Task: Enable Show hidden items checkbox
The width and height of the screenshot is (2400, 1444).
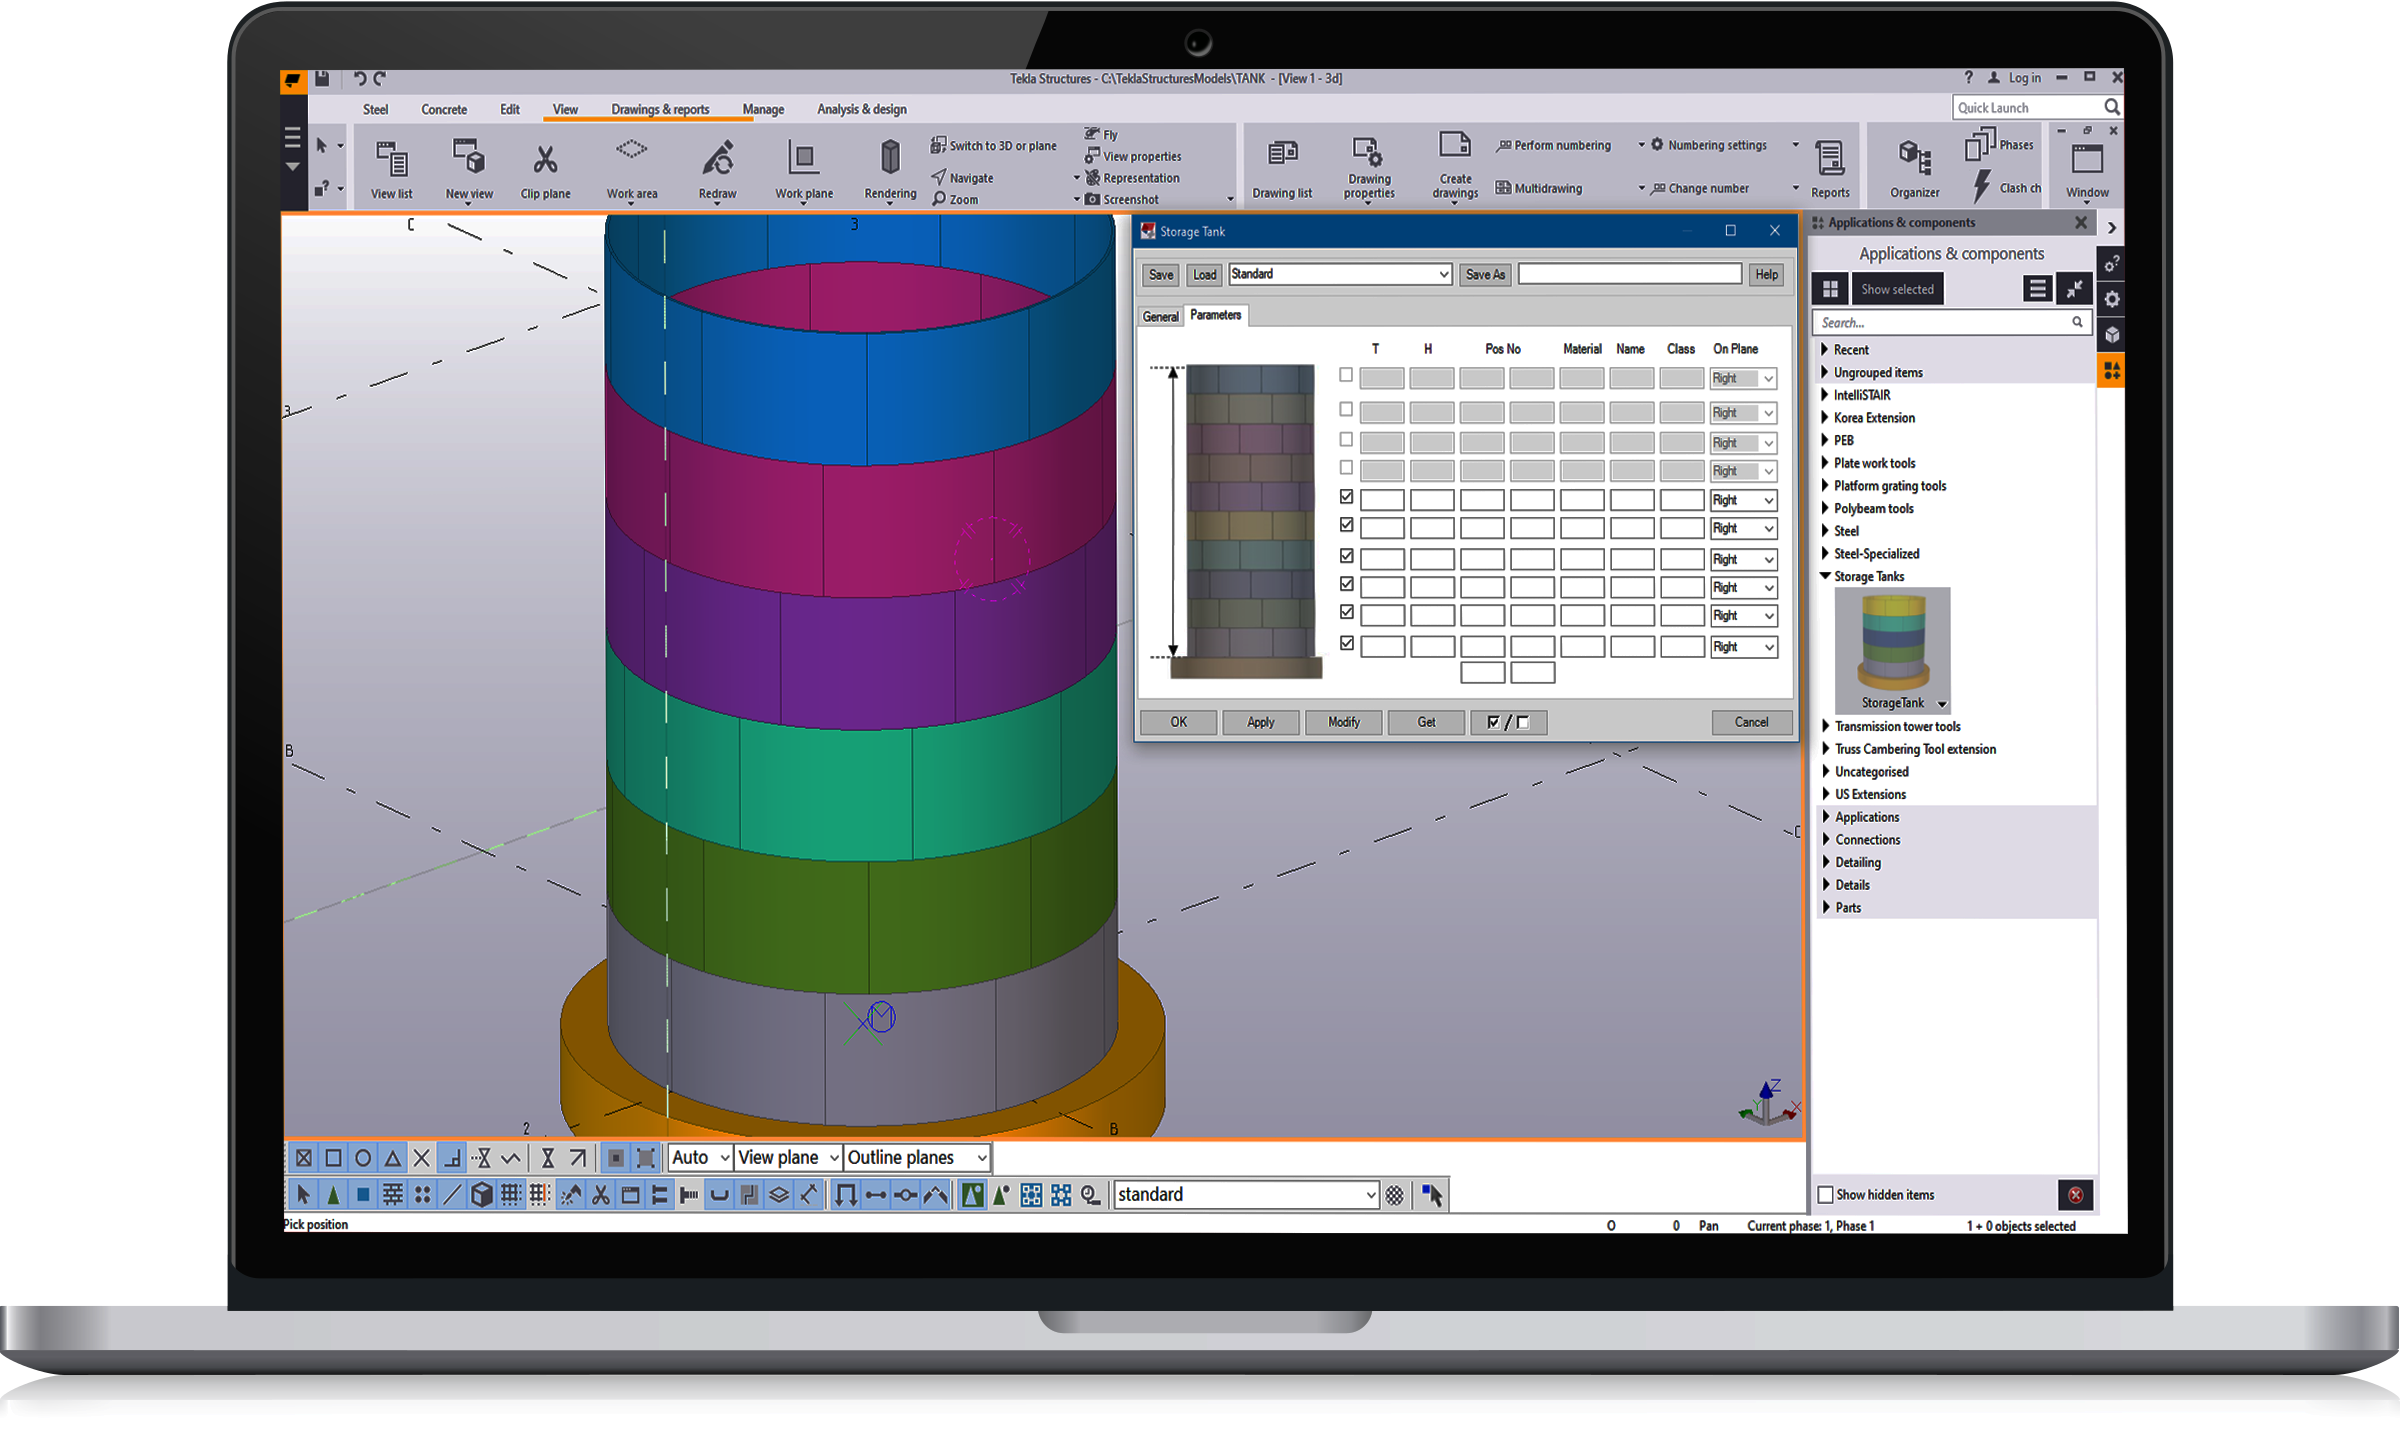Action: point(1825,1195)
